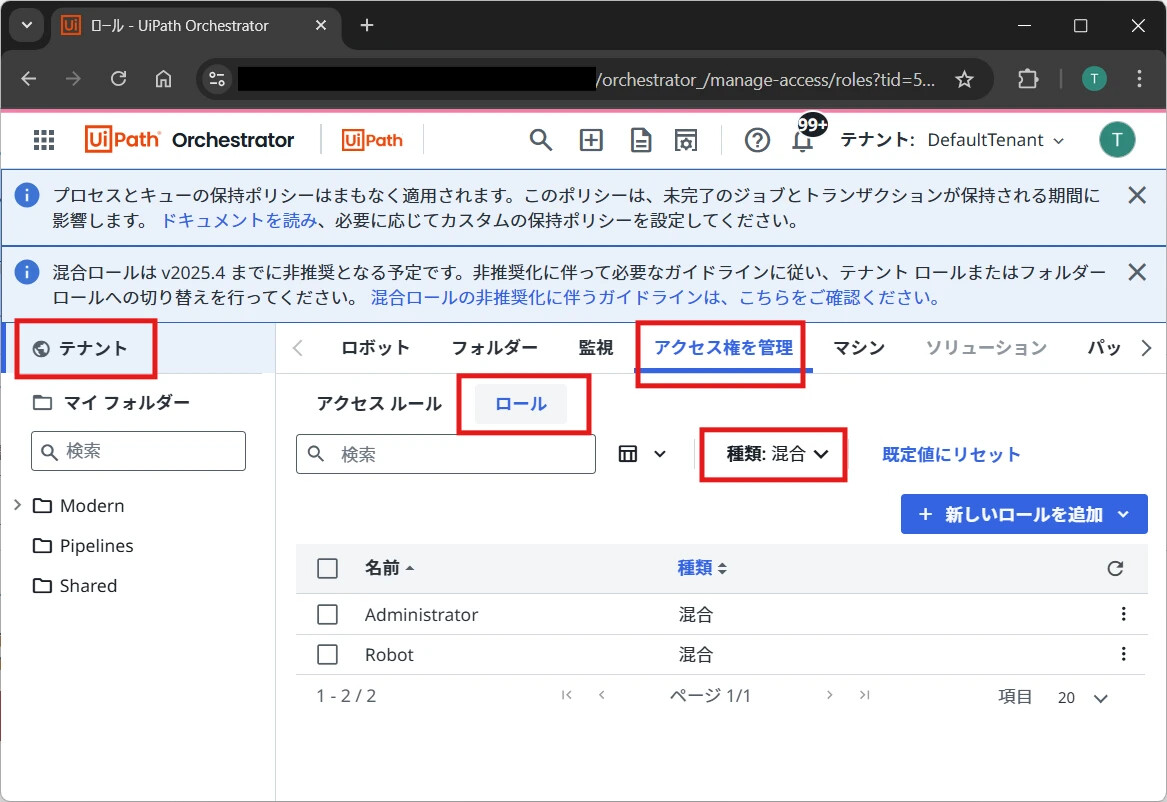Open Shared folder

point(75,586)
